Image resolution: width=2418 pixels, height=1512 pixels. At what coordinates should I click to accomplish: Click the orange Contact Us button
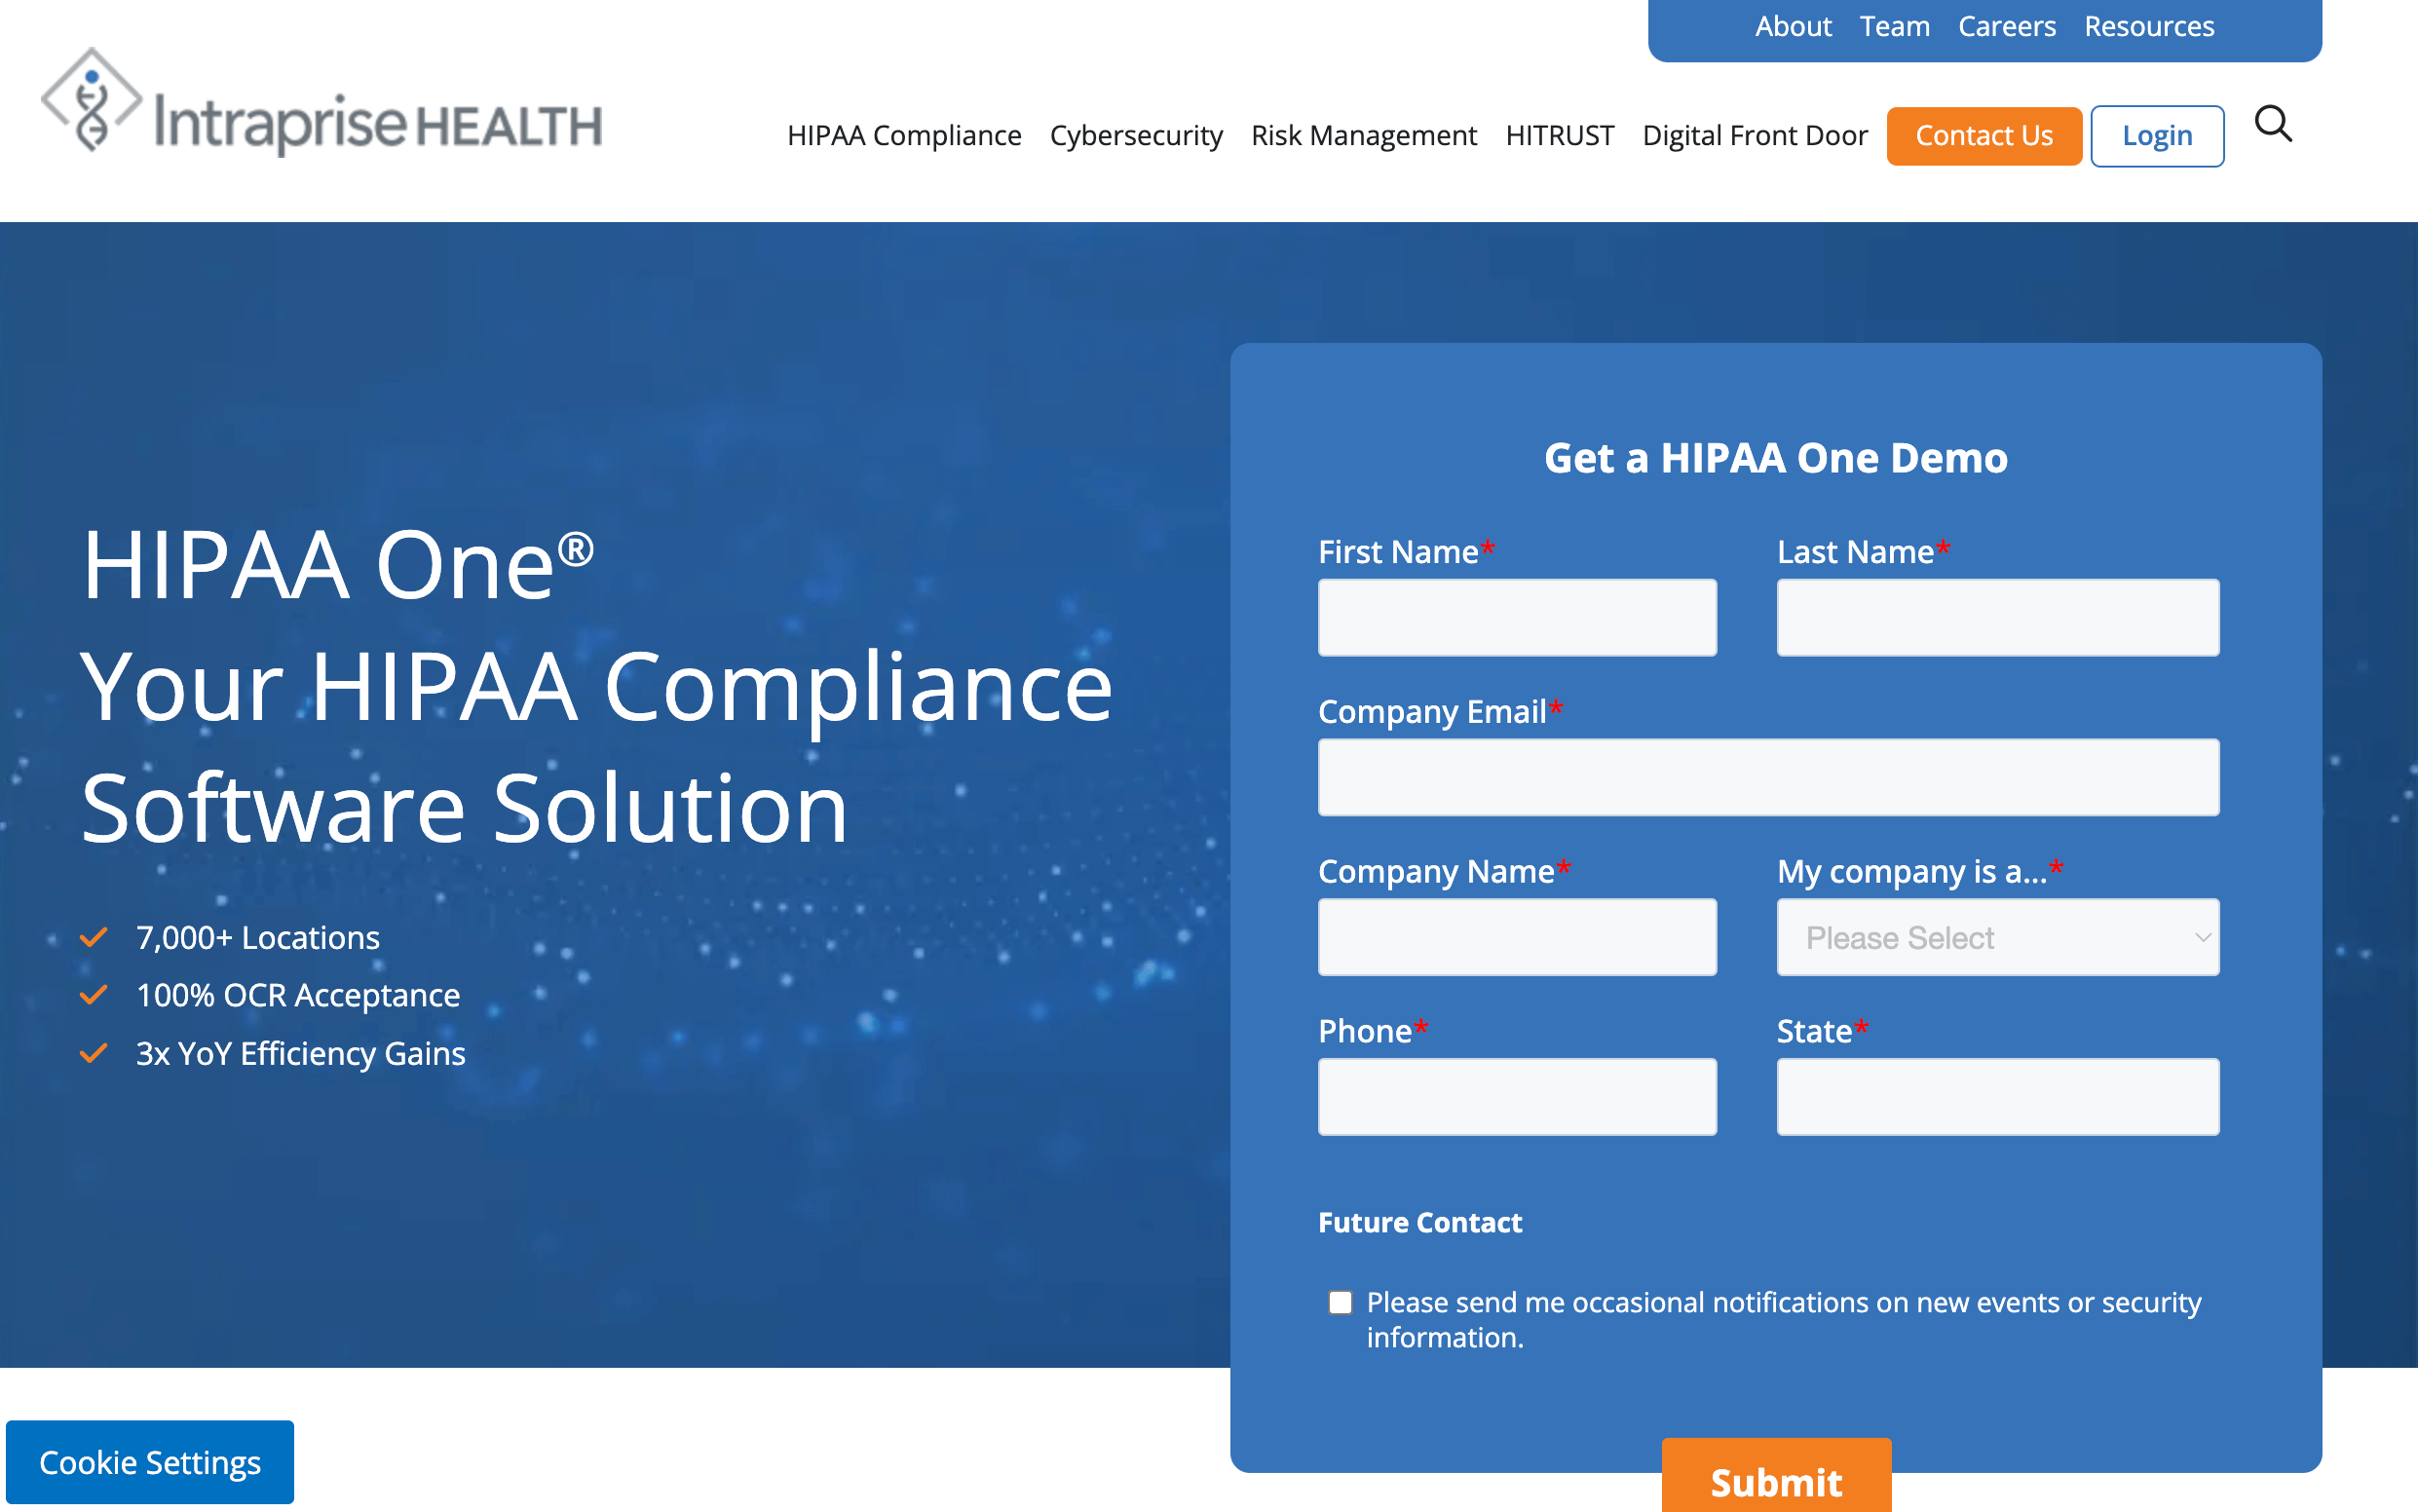click(1983, 135)
